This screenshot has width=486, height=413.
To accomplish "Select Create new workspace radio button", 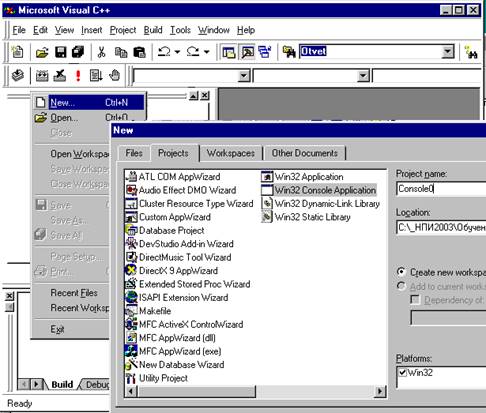I will (x=401, y=272).
